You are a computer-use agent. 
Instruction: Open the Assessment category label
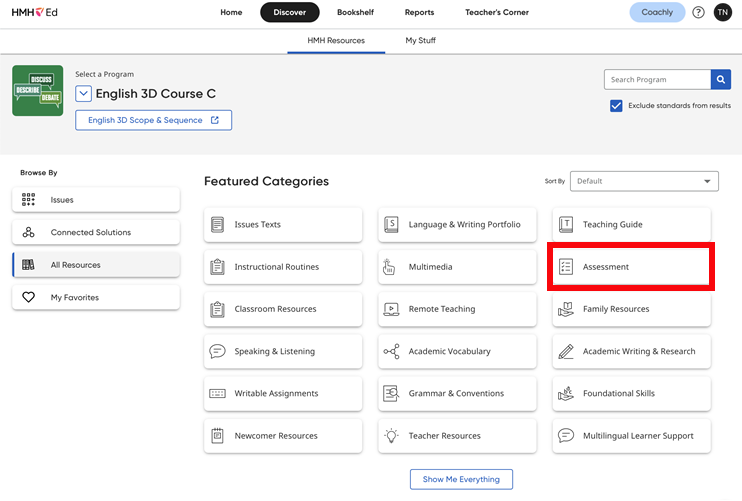point(606,267)
